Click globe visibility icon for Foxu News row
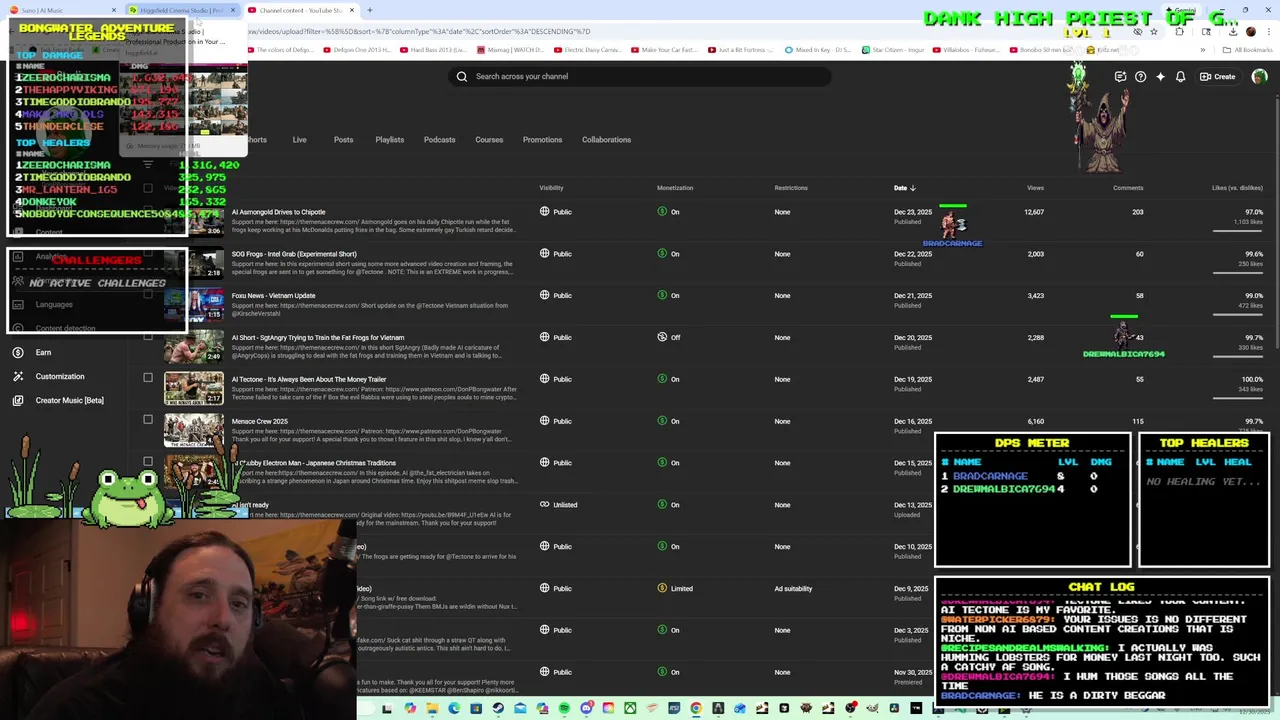 pos(544,295)
